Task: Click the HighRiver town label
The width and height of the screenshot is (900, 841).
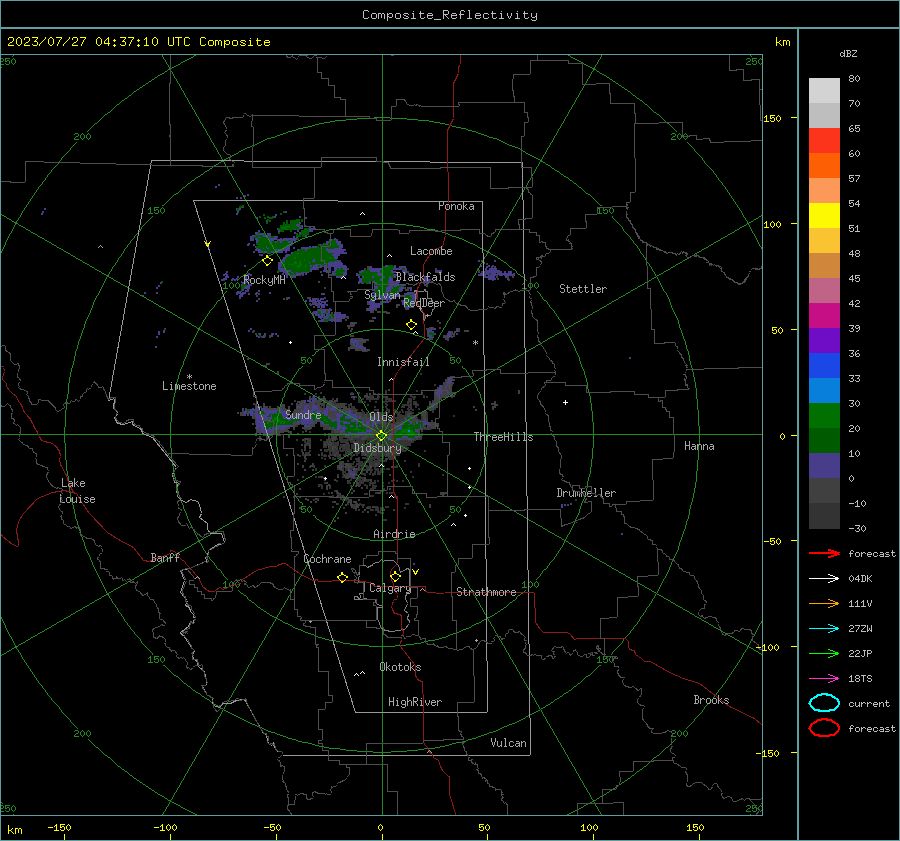Action: [x=415, y=702]
